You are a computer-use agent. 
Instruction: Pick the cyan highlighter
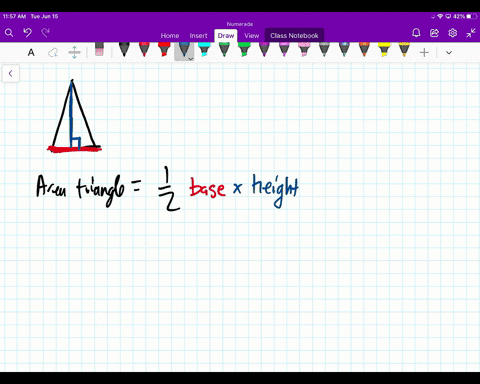[x=204, y=49]
